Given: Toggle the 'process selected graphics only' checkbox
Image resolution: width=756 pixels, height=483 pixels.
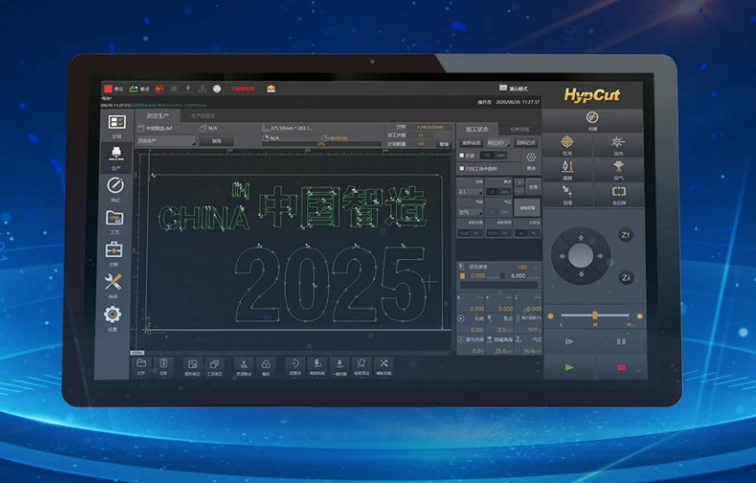Looking at the screenshot, I should click(x=462, y=169).
